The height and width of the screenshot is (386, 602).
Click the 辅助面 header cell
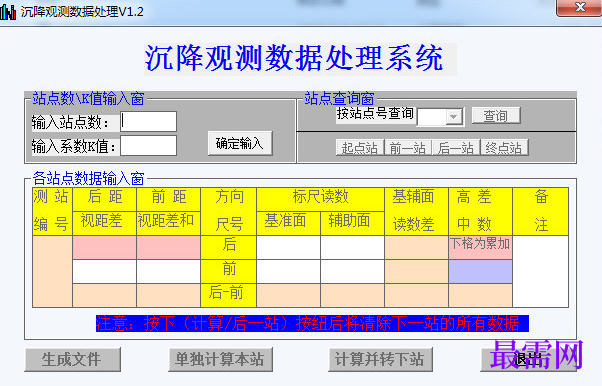pos(352,223)
